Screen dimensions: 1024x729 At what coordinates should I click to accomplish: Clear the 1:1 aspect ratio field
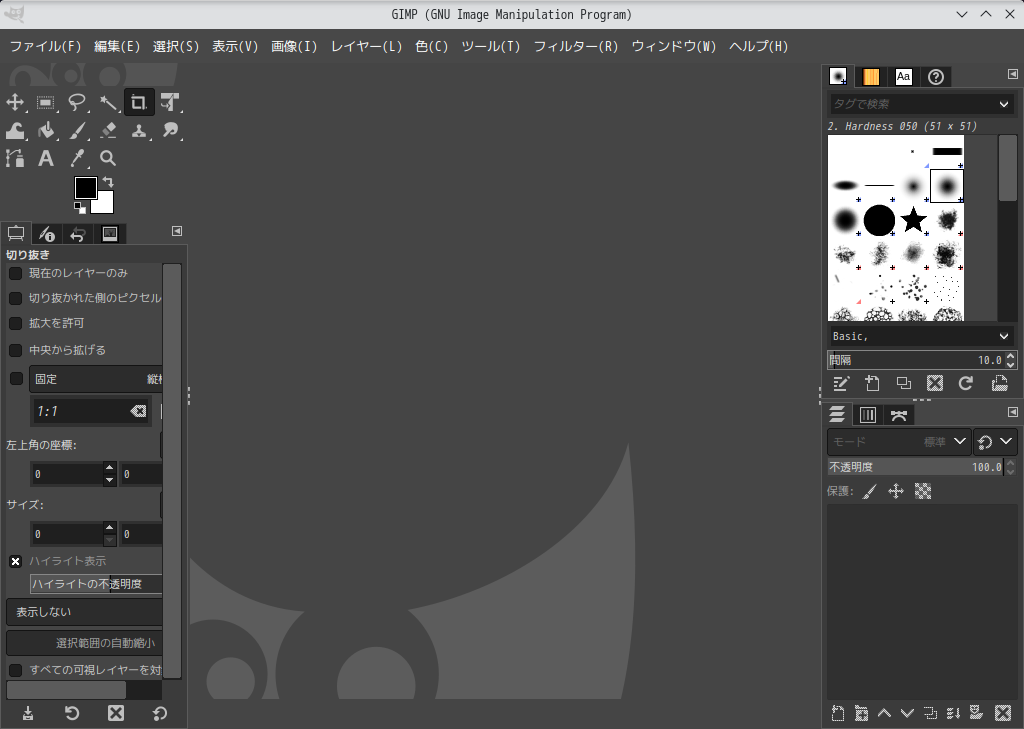point(138,411)
